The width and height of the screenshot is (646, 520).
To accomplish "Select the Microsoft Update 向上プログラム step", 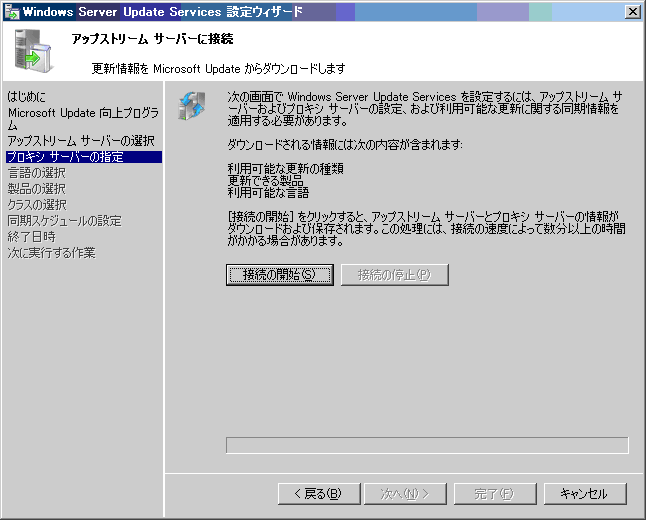I will 83,119.
